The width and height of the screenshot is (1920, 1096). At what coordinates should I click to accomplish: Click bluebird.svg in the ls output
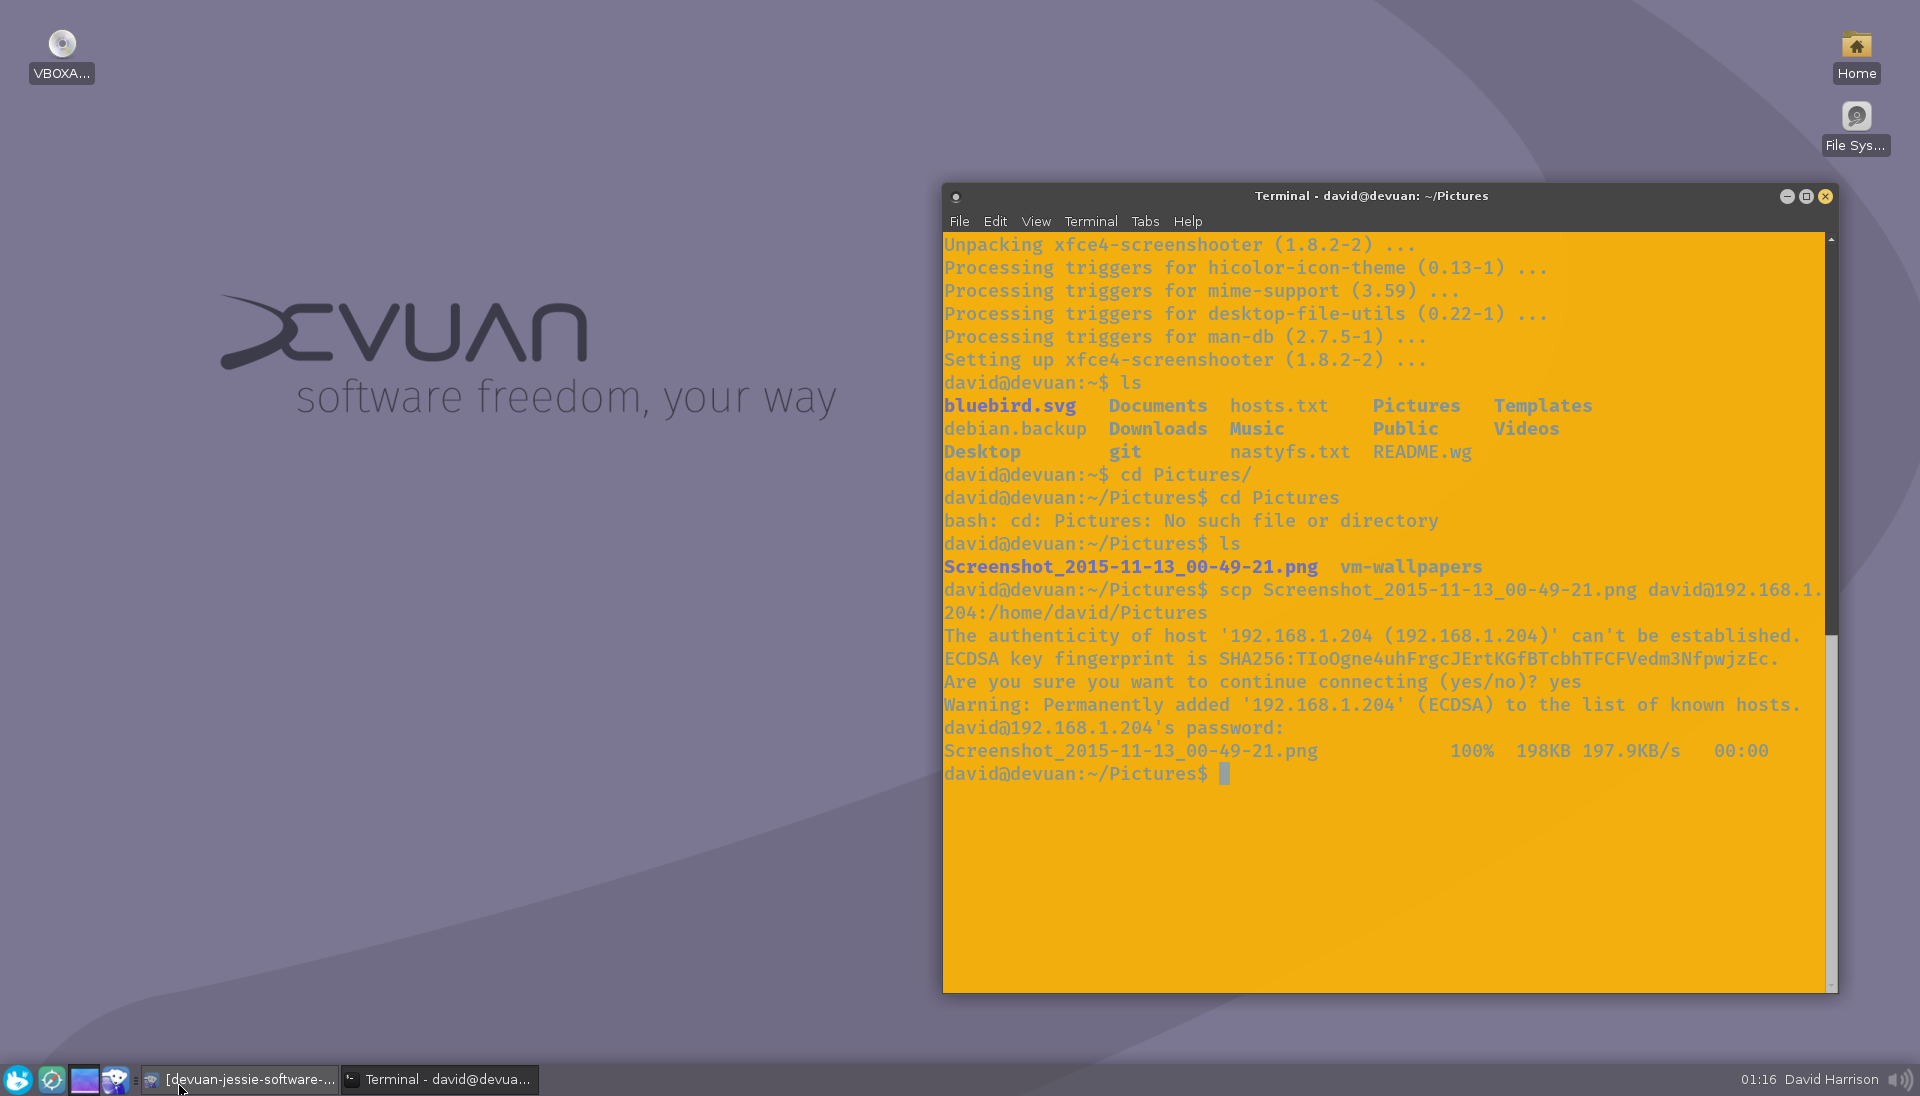[1010, 406]
